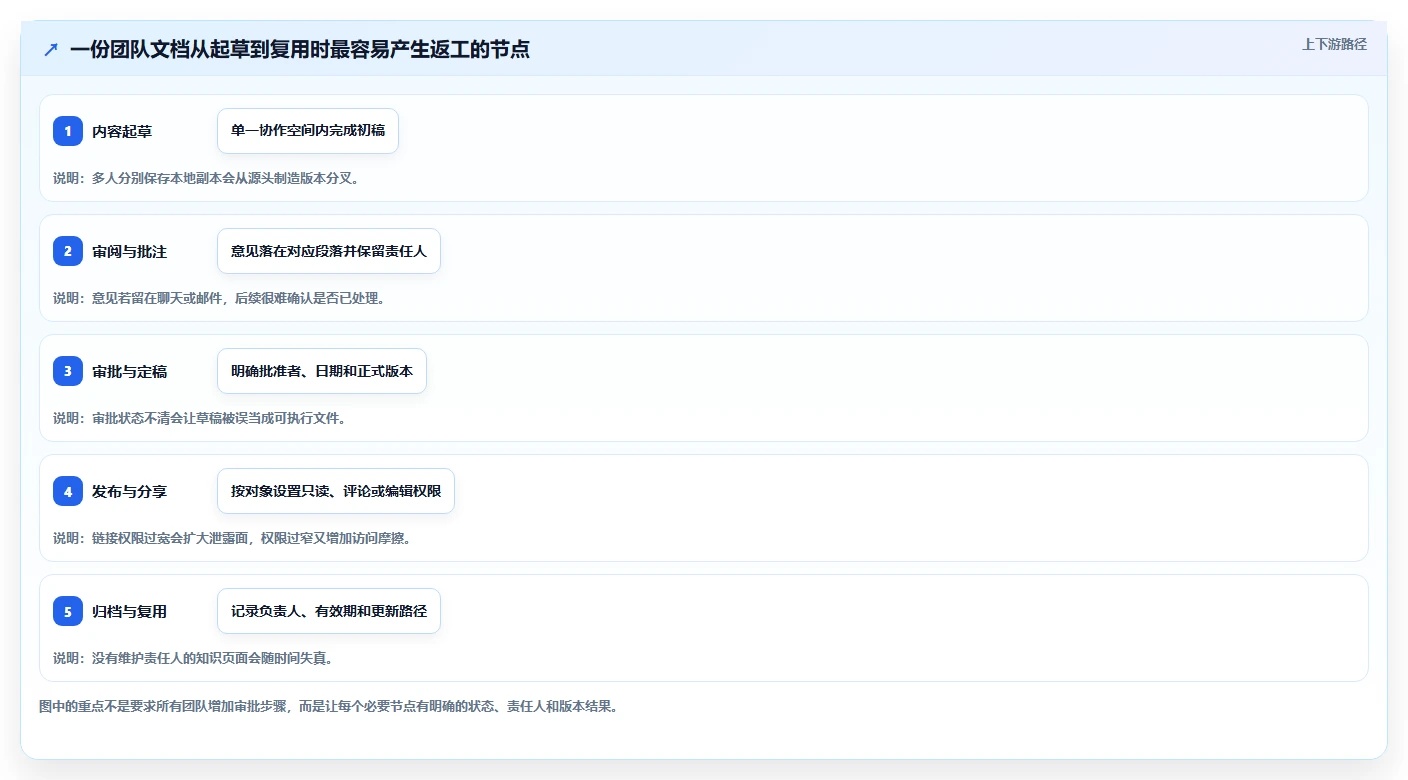The height and width of the screenshot is (780, 1408).
Task: Click the step 5 number badge
Action: click(x=68, y=611)
